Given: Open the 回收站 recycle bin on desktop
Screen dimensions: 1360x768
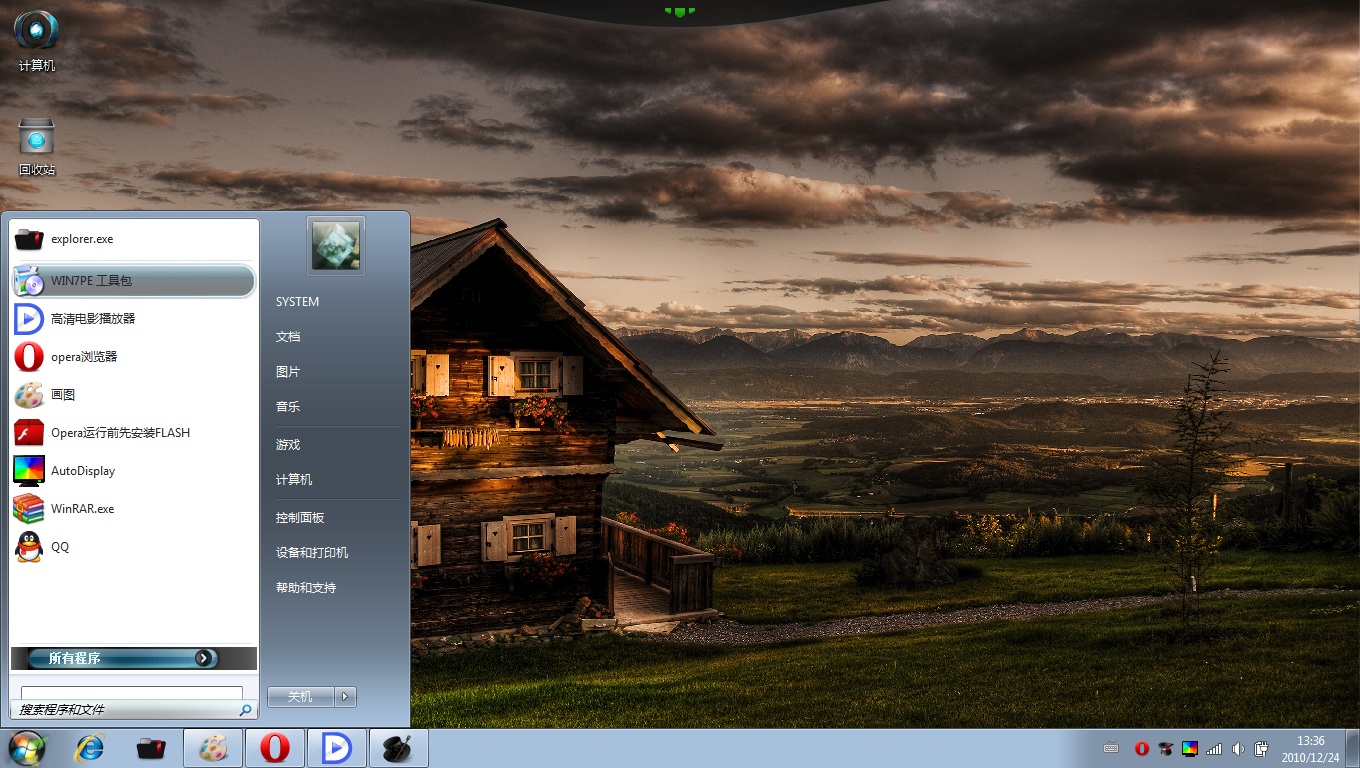Looking at the screenshot, I should coord(36,146).
